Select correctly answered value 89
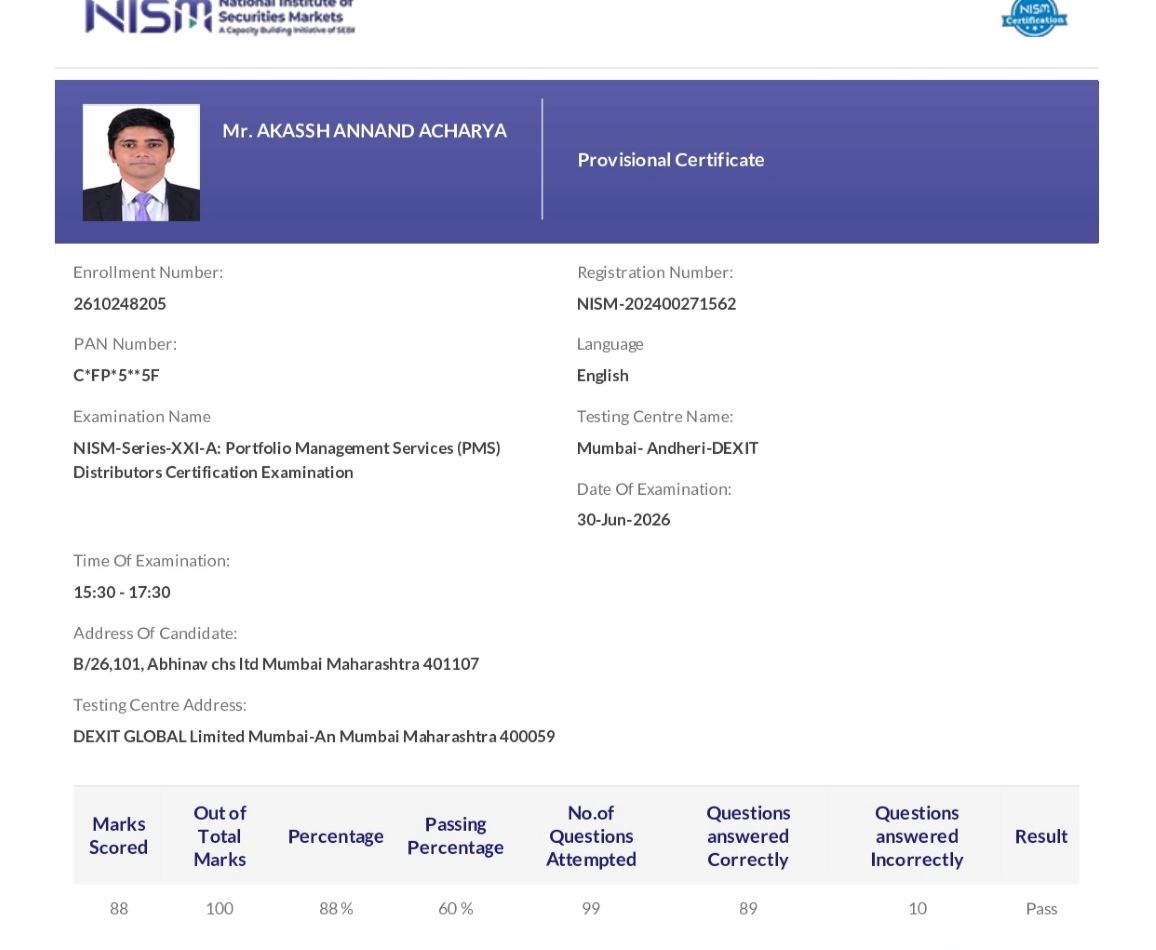This screenshot has width=1156, height=950. (x=748, y=909)
